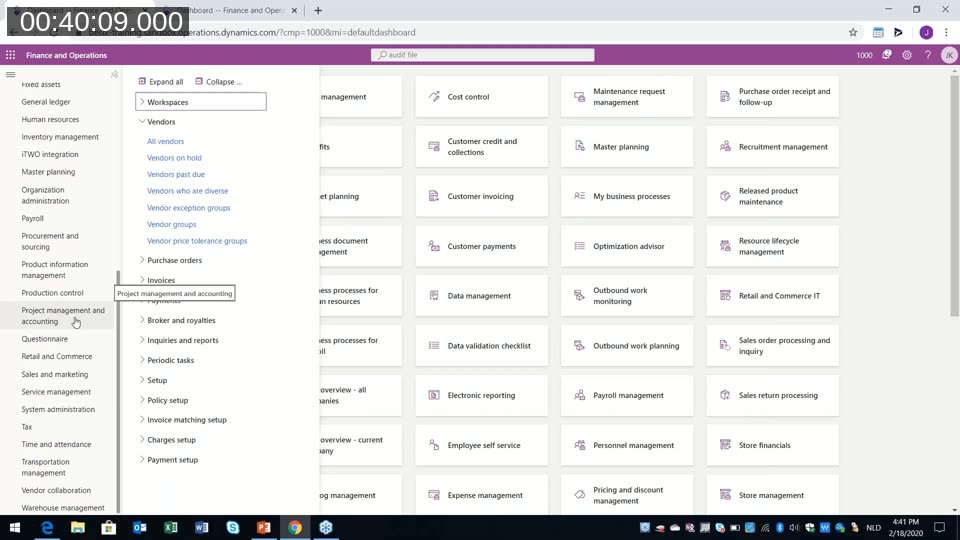Expand the Policy setup node
Viewport: 960px width, 540px height.
coord(163,400)
